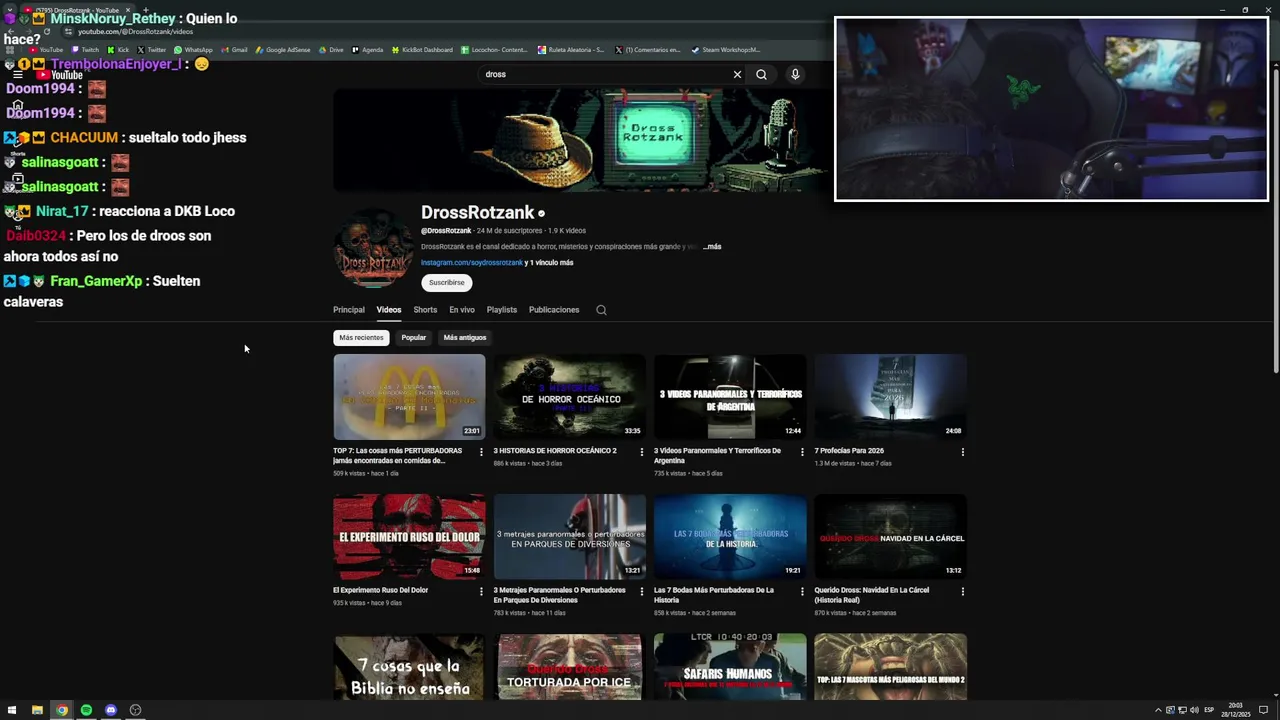Click the DrossRotzank channel avatar
Viewport: 1280px width, 720px height.
pyautogui.click(x=373, y=249)
